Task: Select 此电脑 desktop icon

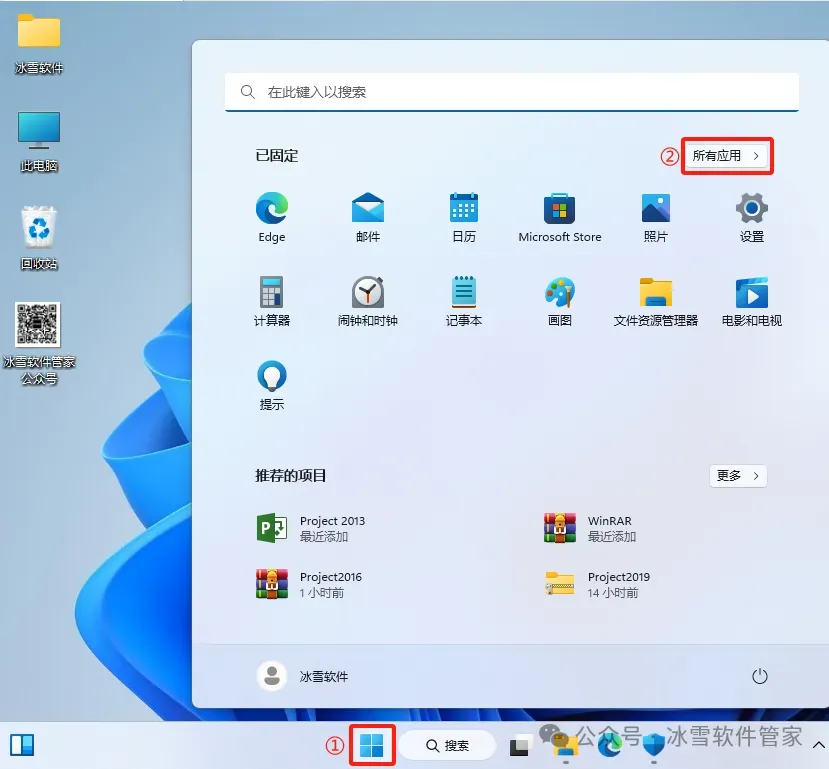Action: (39, 142)
